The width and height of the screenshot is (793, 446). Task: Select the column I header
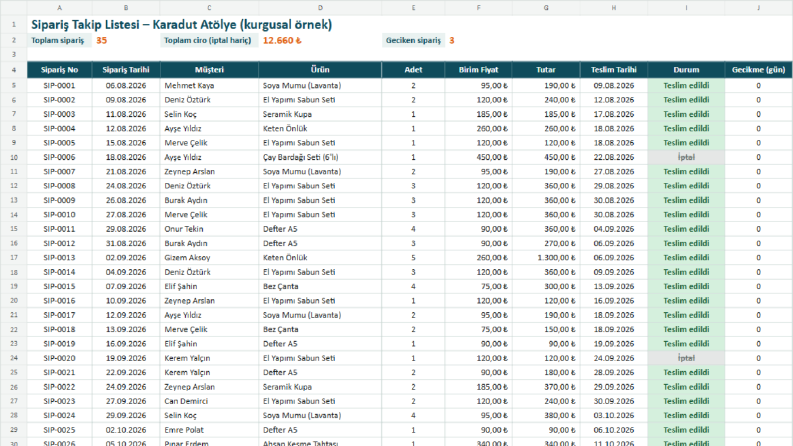coord(686,8)
